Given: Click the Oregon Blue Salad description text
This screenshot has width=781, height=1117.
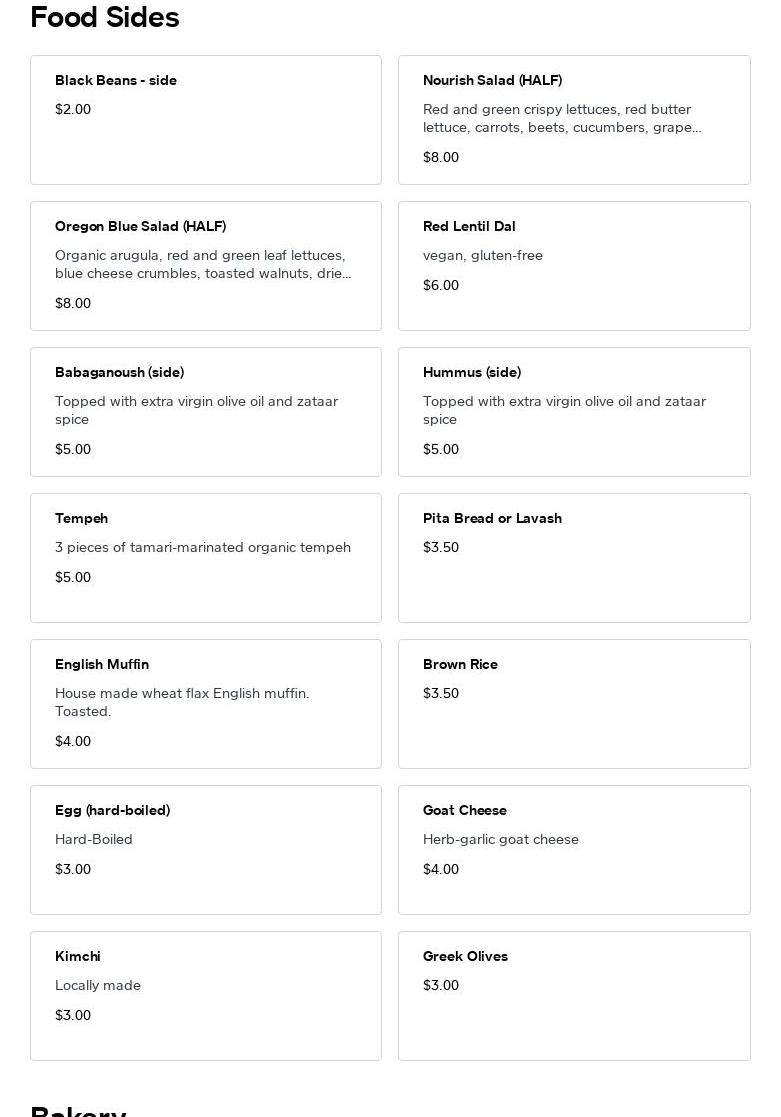Looking at the screenshot, I should coord(203,264).
